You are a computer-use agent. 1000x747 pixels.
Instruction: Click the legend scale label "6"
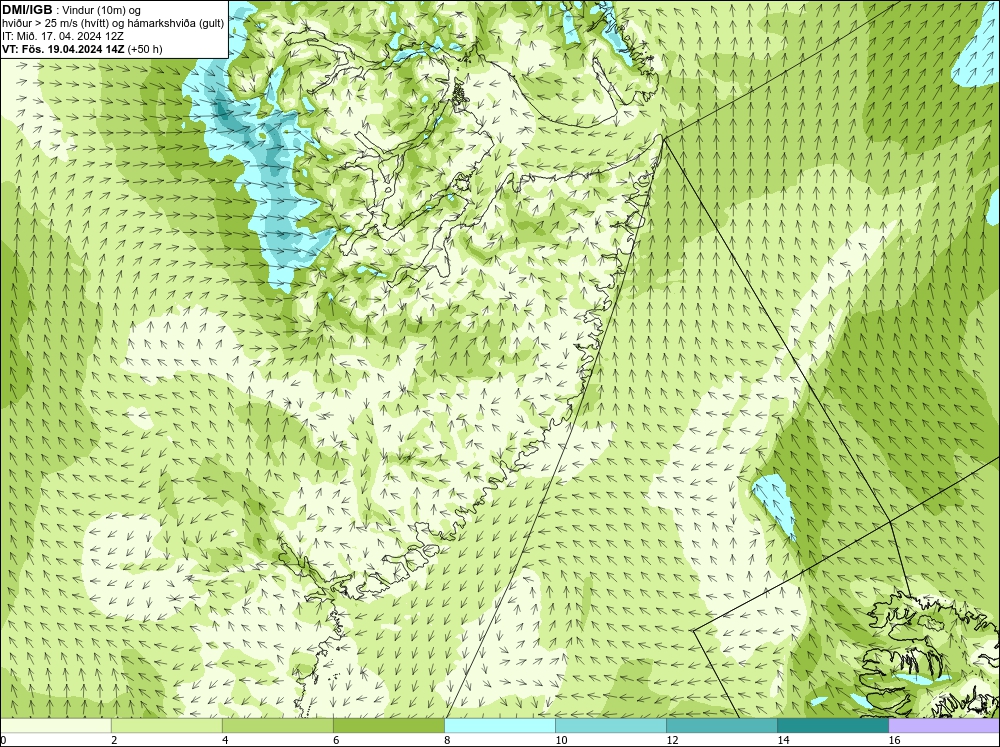click(335, 740)
